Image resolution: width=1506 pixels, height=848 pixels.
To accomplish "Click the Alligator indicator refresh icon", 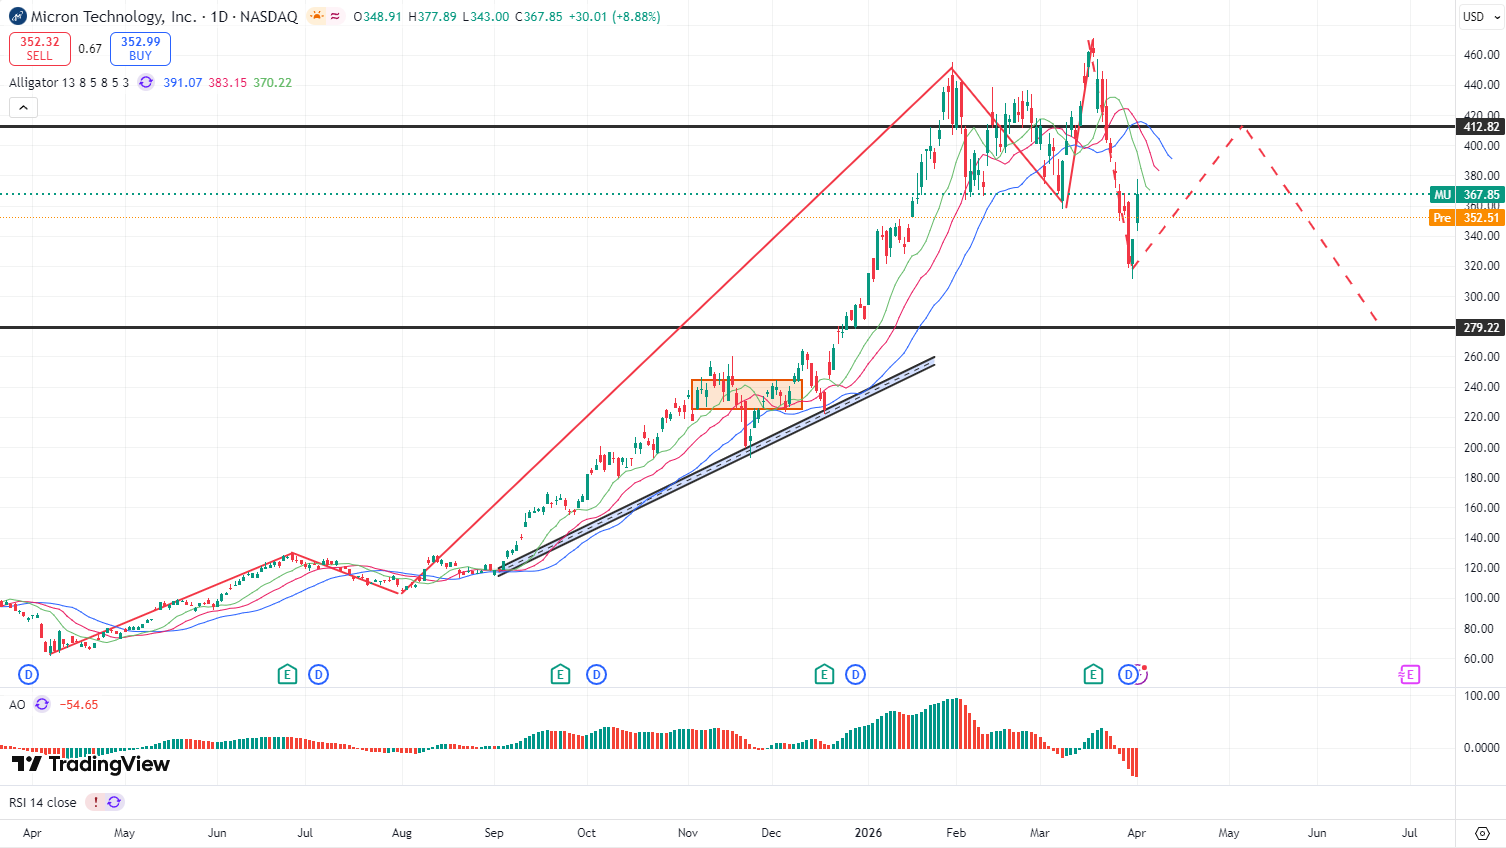I will [146, 82].
